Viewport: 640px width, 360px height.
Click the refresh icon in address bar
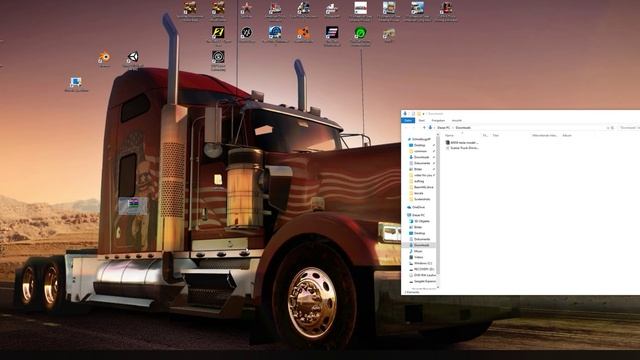[x=613, y=128]
